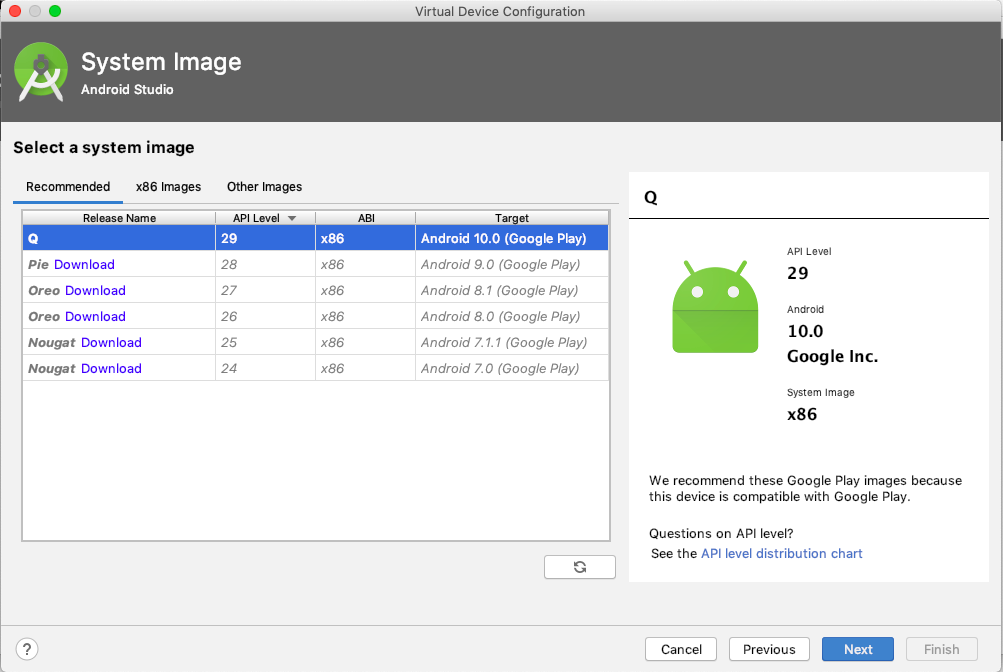Viewport: 1003px width, 672px height.
Task: Open the API level distribution chart link
Action: 781,553
